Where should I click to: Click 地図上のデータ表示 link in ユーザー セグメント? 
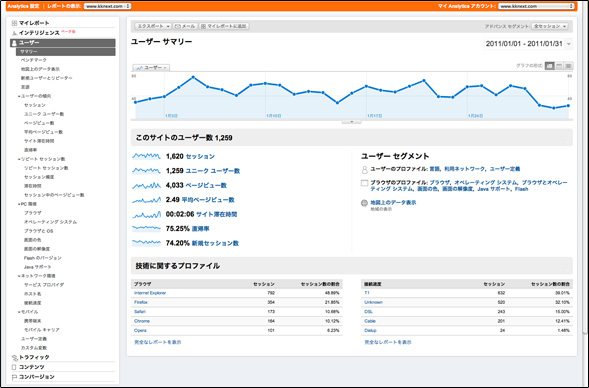pos(393,202)
